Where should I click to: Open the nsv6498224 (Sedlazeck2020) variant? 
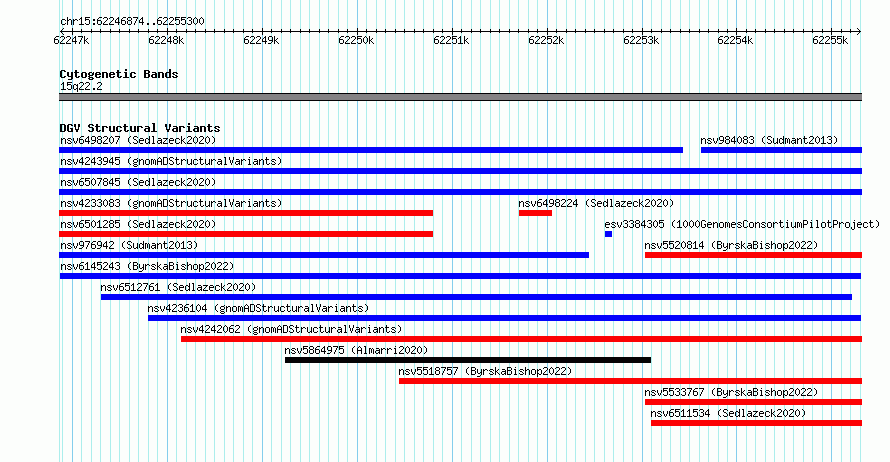pos(596,203)
